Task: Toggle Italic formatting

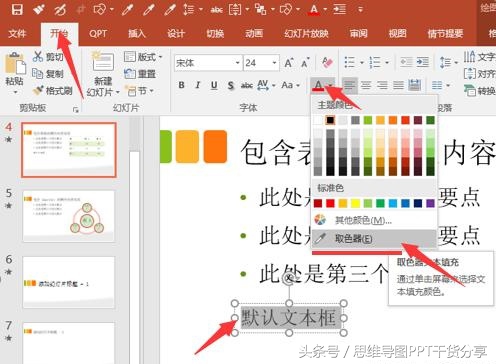Action: click(x=198, y=85)
